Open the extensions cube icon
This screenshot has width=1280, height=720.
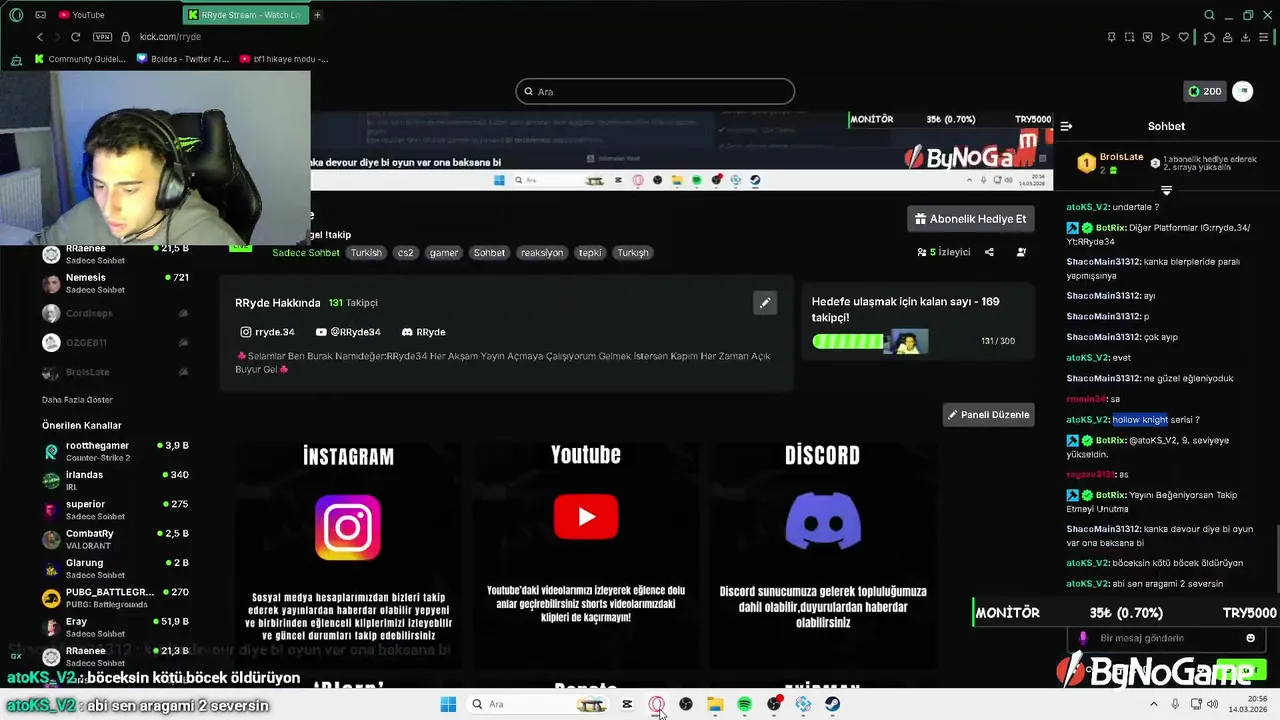pyautogui.click(x=1209, y=37)
